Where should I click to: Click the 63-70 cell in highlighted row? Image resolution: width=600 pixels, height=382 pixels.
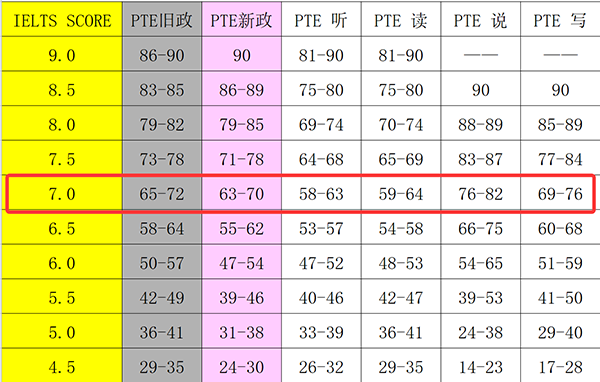tap(241, 193)
